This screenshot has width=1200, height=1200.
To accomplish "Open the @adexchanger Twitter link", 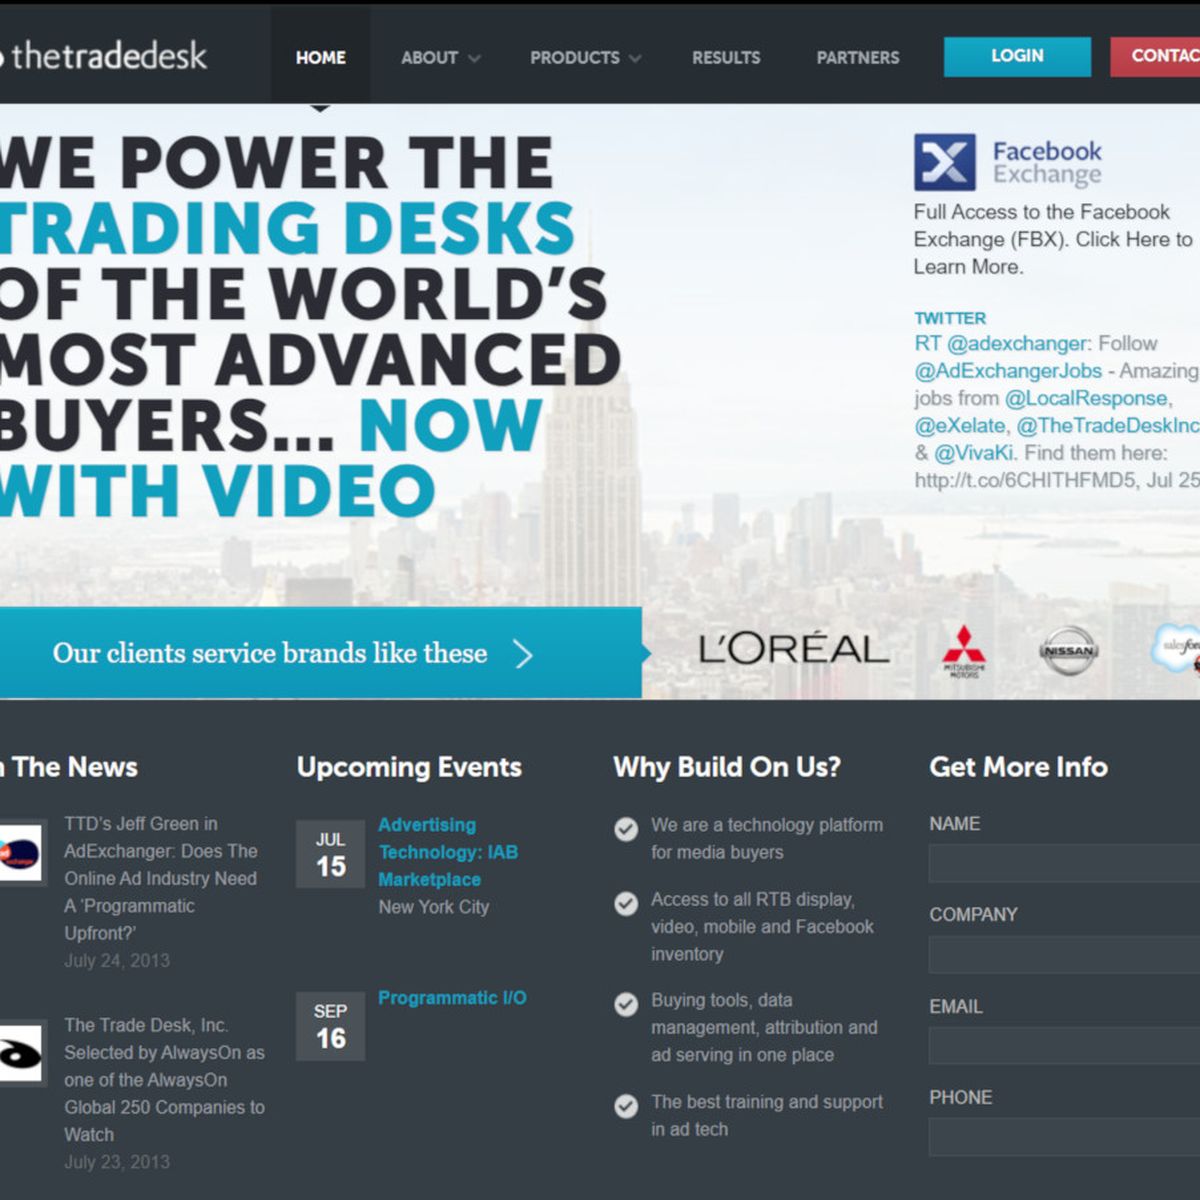I will (x=1017, y=344).
